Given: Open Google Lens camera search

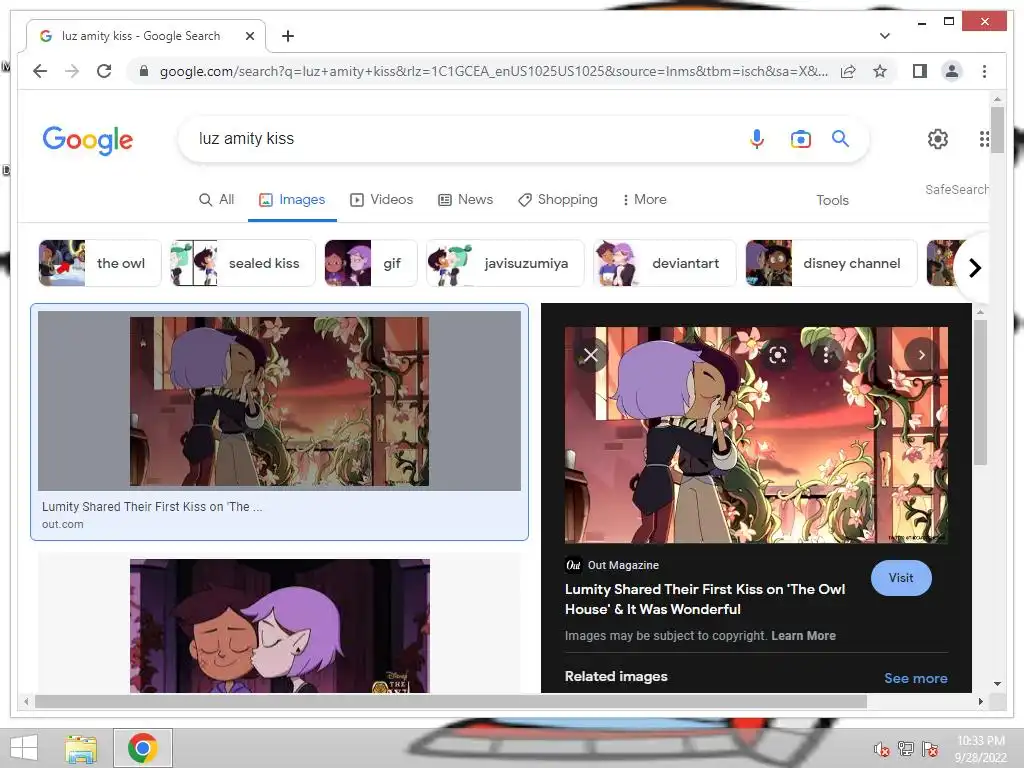Looking at the screenshot, I should [x=801, y=138].
